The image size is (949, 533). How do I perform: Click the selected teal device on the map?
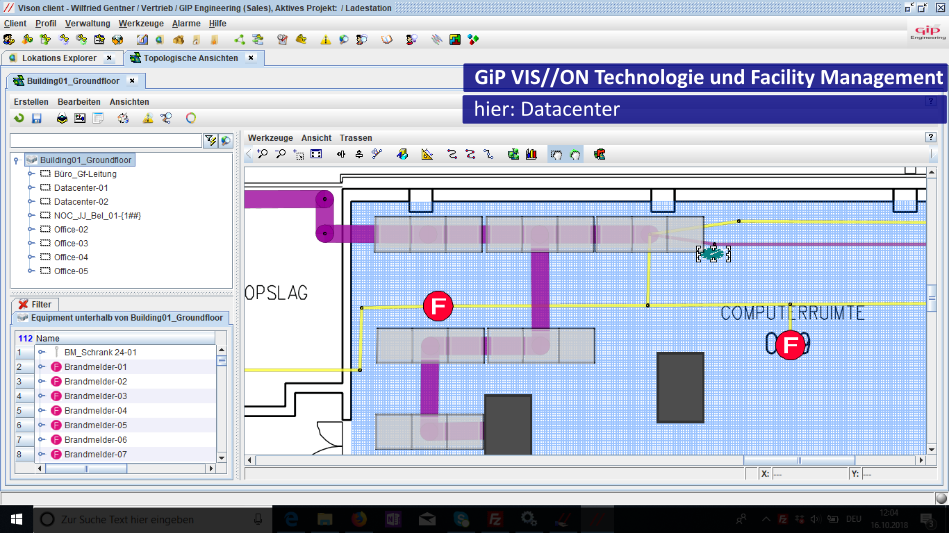tap(714, 253)
